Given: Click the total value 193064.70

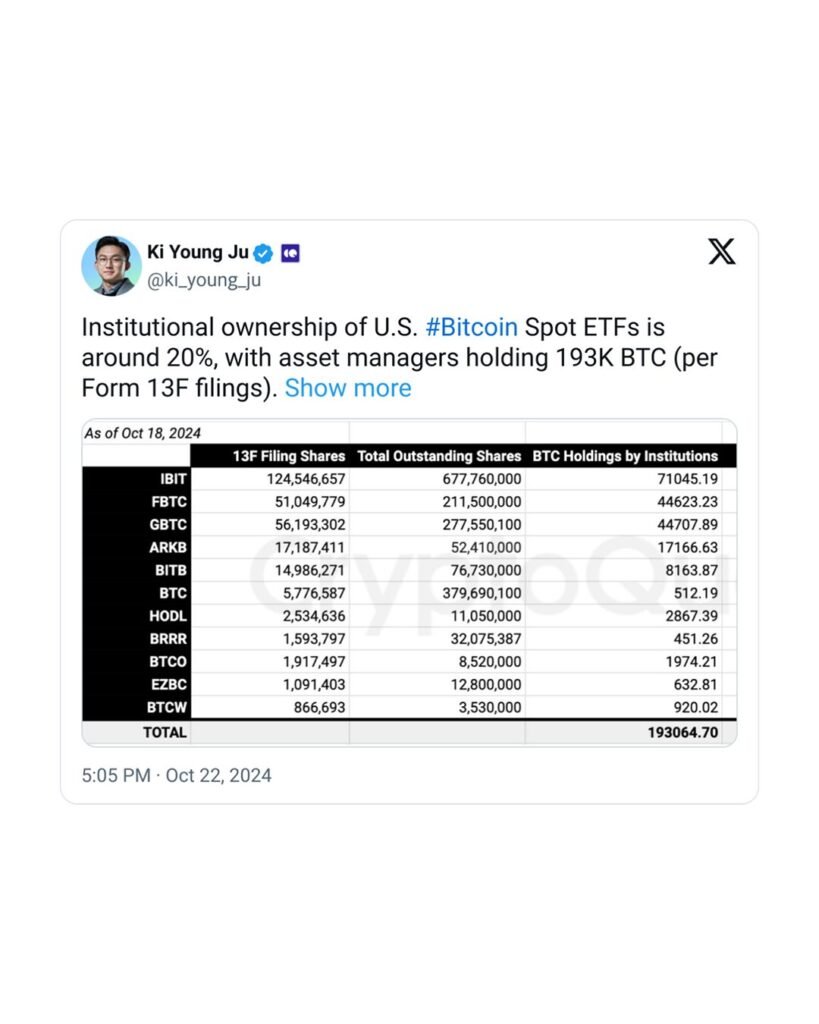Looking at the screenshot, I should [682, 733].
